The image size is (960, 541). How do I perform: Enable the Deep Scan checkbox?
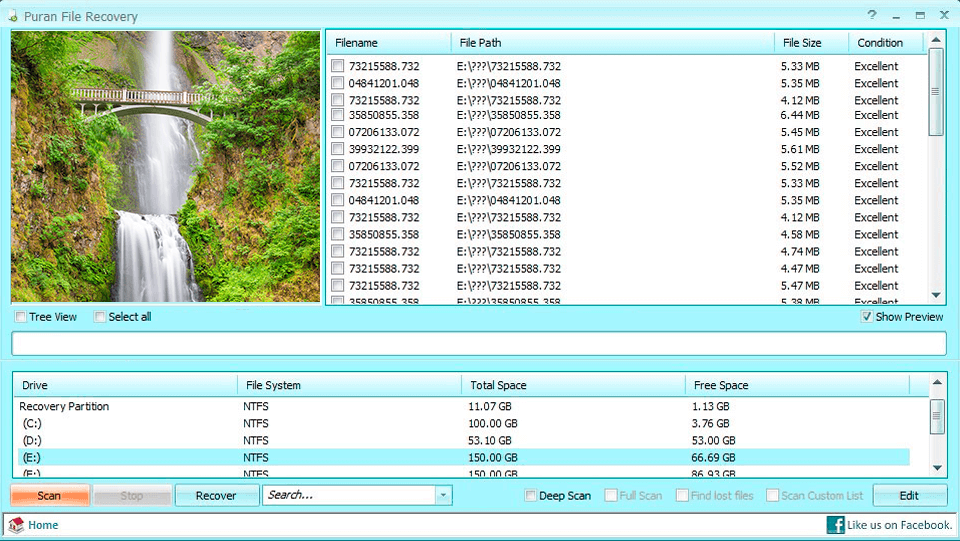(x=531, y=496)
